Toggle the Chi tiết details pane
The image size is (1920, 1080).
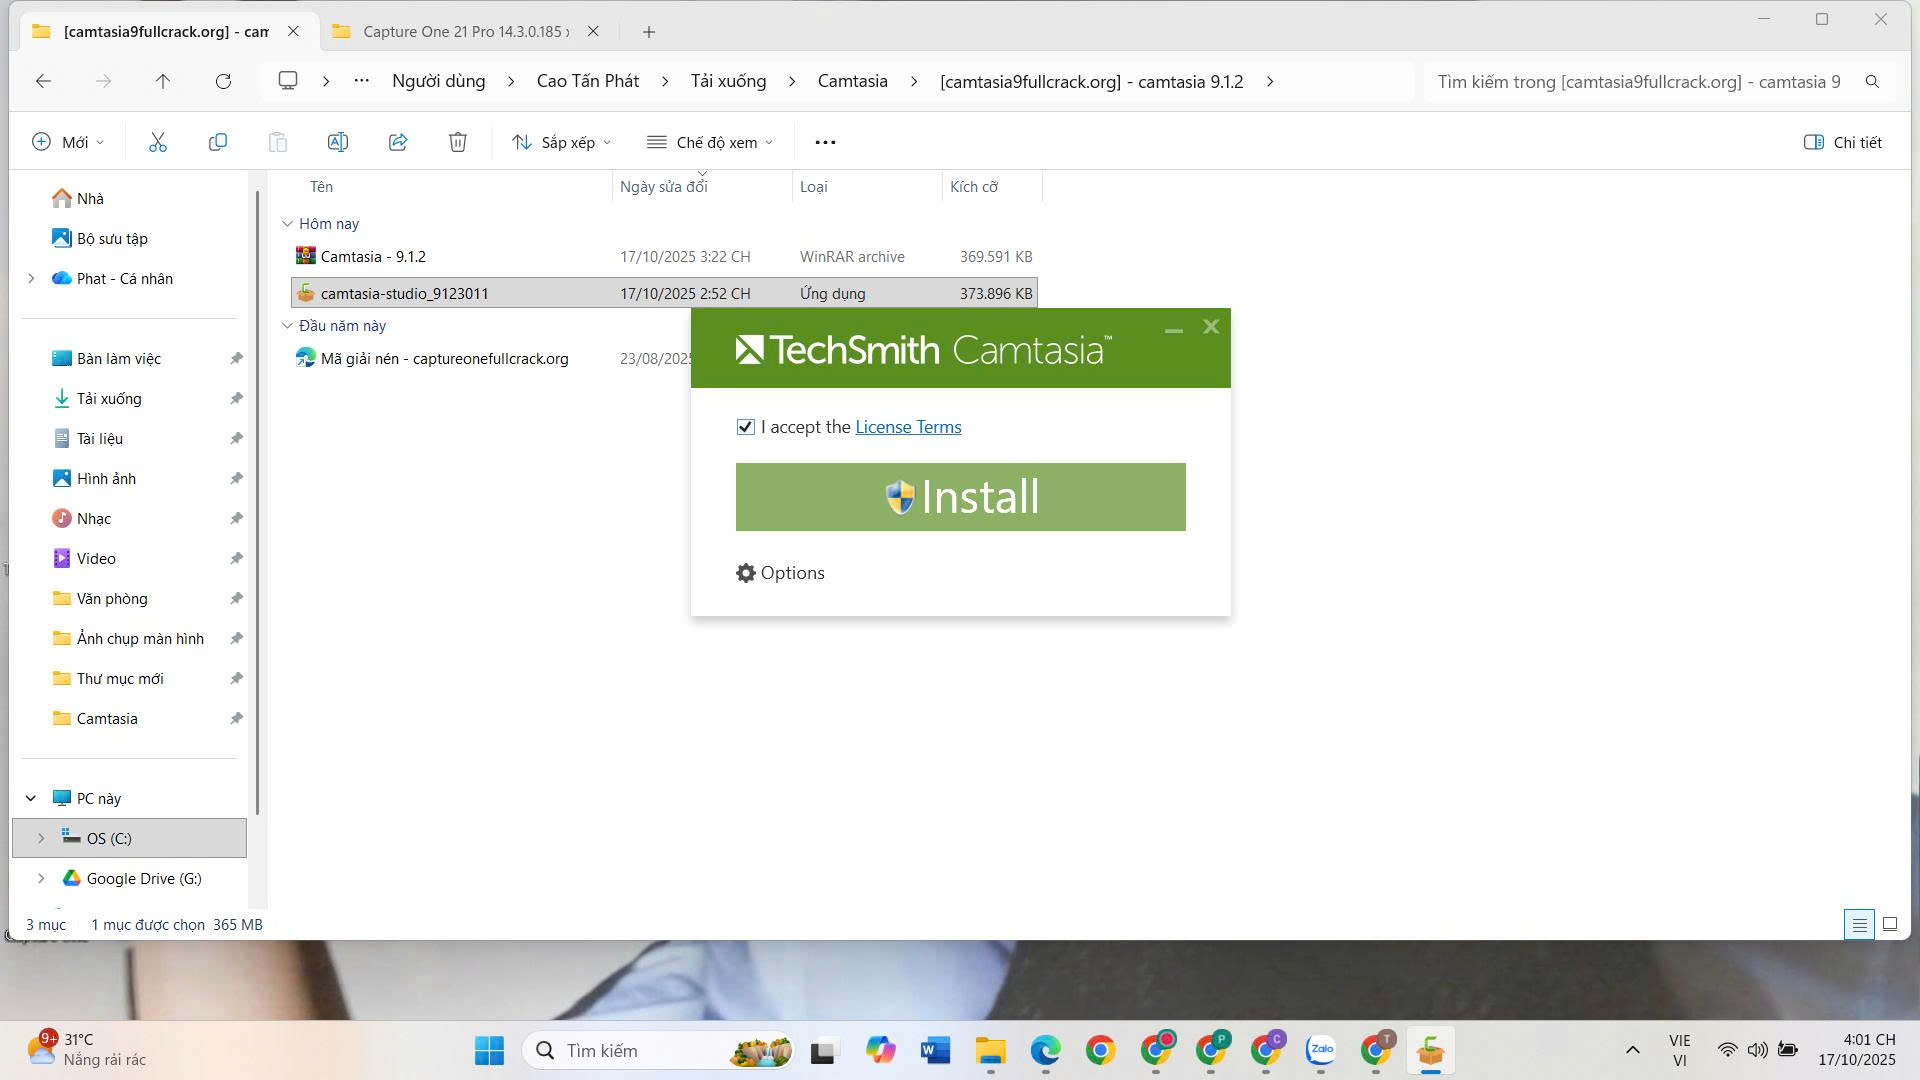coord(1842,142)
